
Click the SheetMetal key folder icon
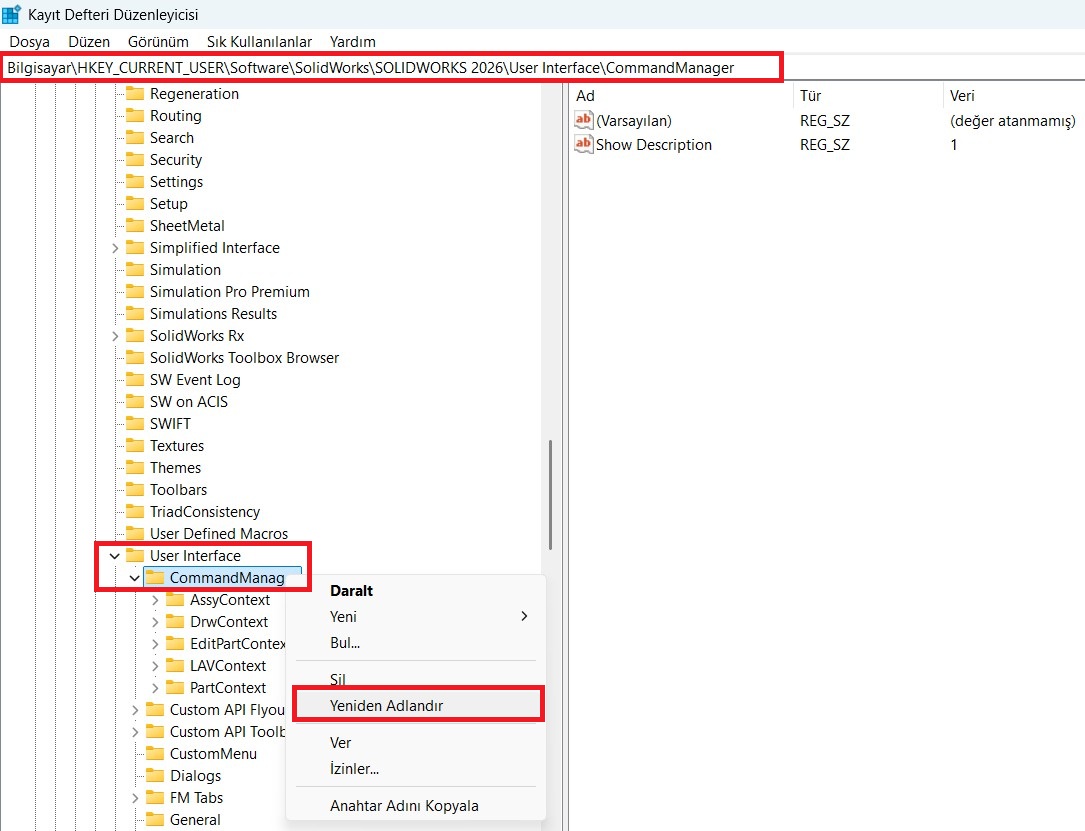coord(135,225)
